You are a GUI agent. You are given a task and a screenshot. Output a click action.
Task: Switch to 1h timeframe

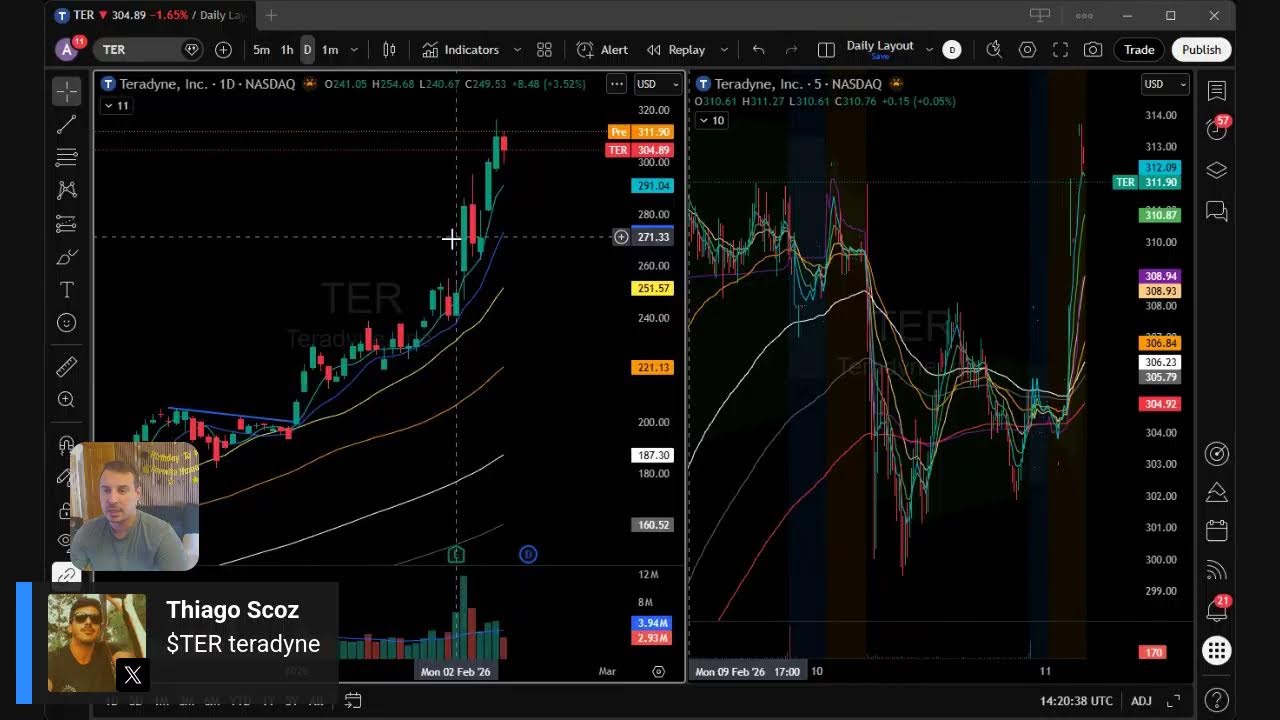click(x=287, y=50)
